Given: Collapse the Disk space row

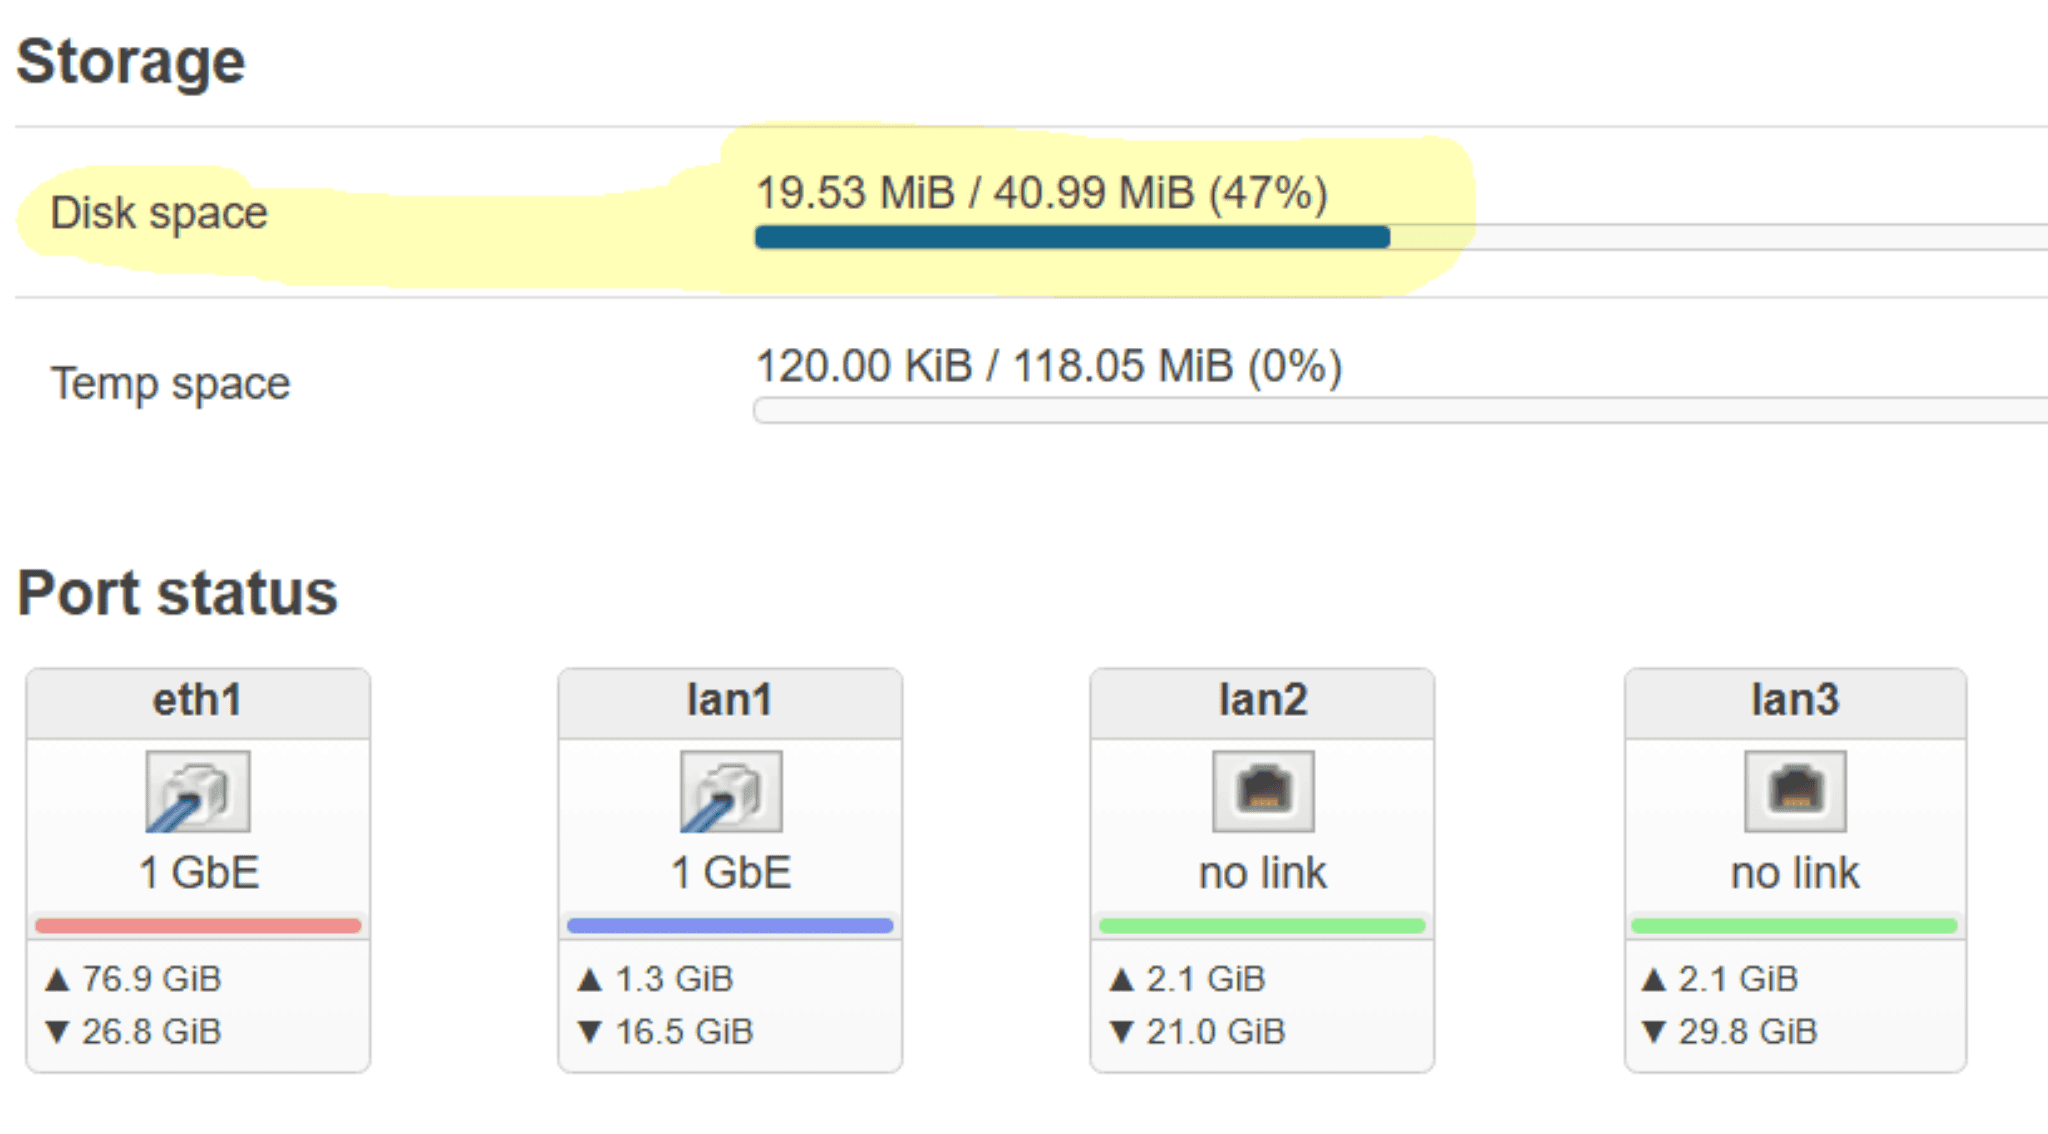Looking at the screenshot, I should pos(160,212).
